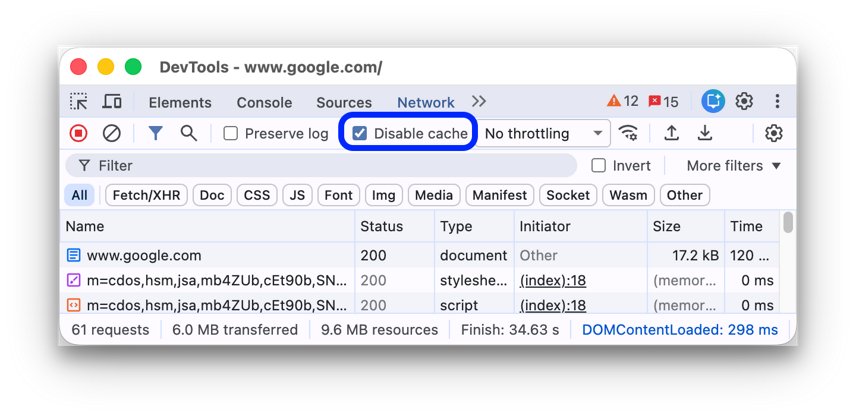Viewport: 856px width, 416px height.
Task: Open the AI assistance button
Action: coord(713,102)
